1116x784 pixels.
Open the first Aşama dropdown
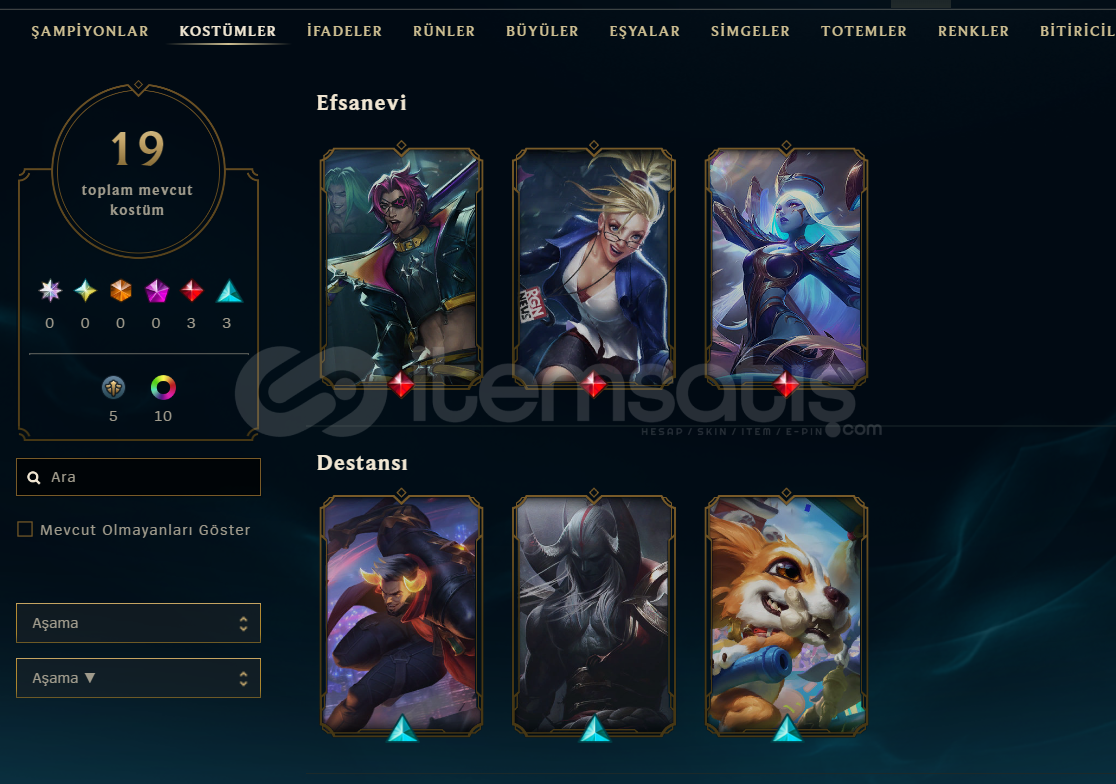tap(138, 623)
